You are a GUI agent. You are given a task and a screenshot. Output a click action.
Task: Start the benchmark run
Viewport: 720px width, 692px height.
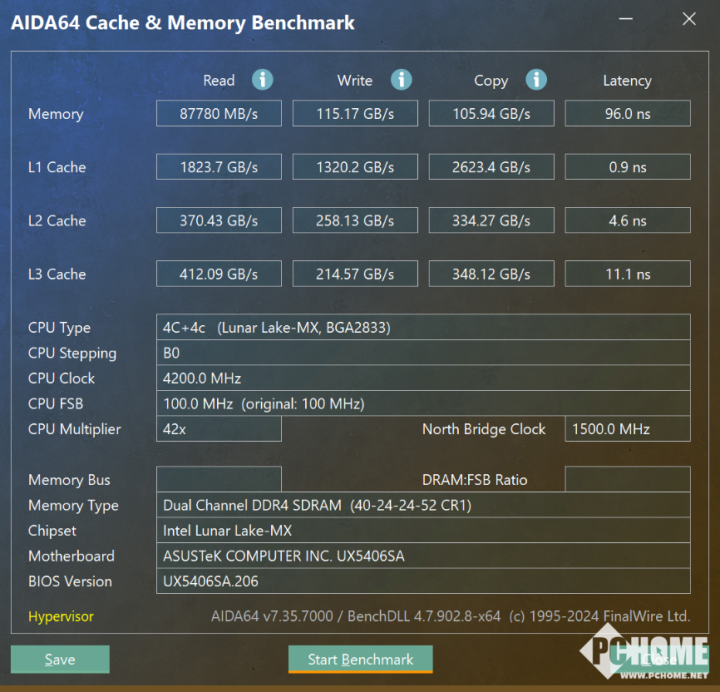(360, 659)
